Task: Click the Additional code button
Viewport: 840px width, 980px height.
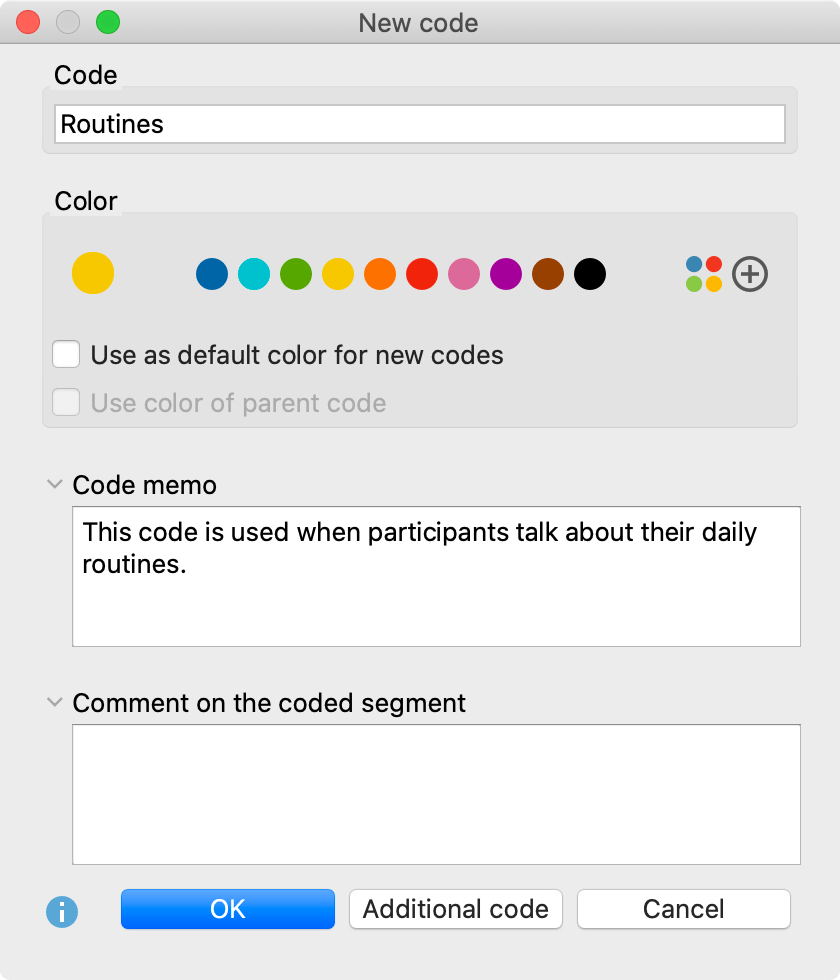Action: [x=456, y=909]
